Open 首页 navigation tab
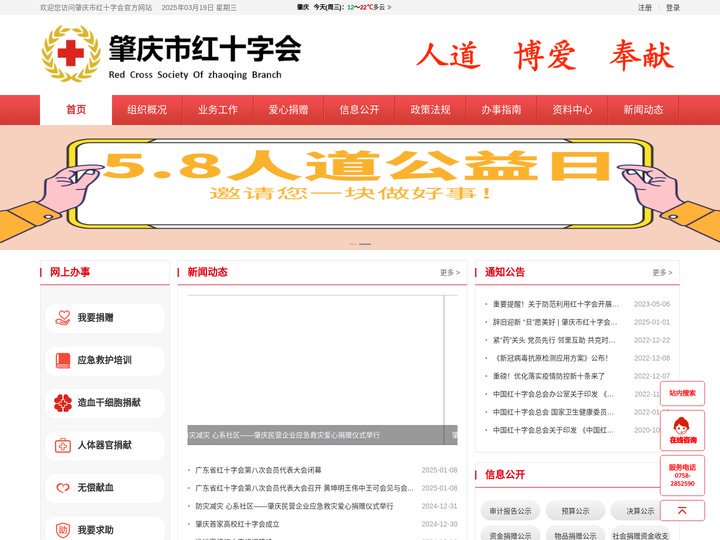This screenshot has height=540, width=720. click(76, 110)
